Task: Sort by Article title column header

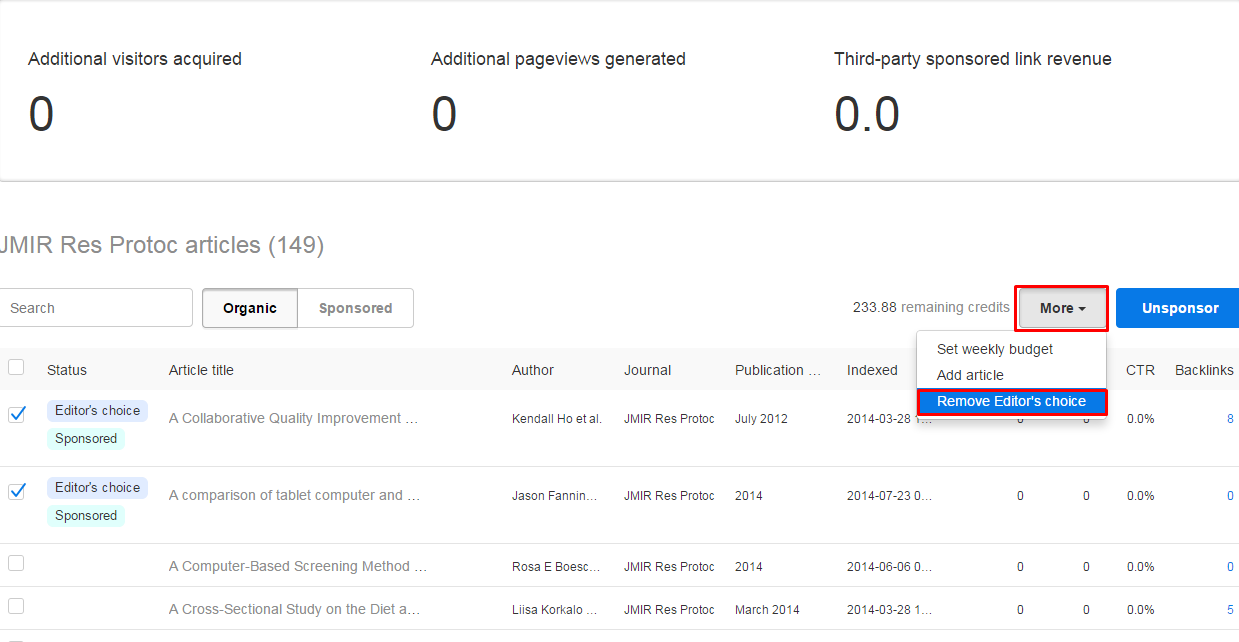Action: [x=201, y=370]
